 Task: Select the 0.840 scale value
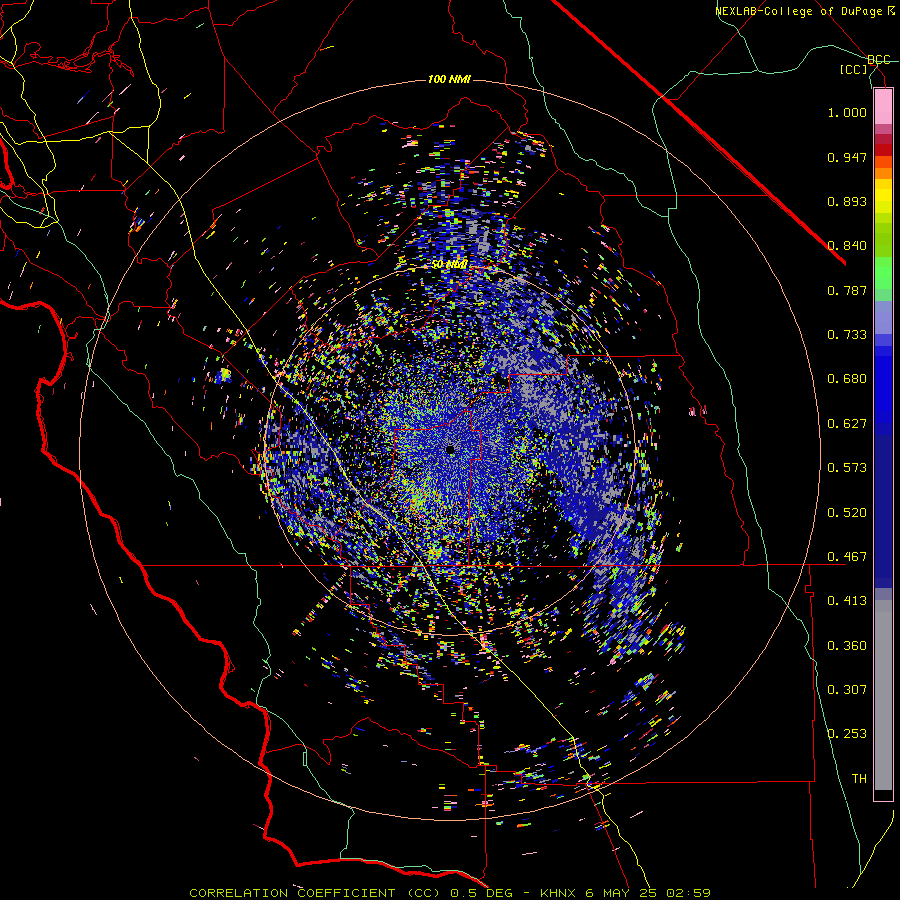pyautogui.click(x=847, y=246)
